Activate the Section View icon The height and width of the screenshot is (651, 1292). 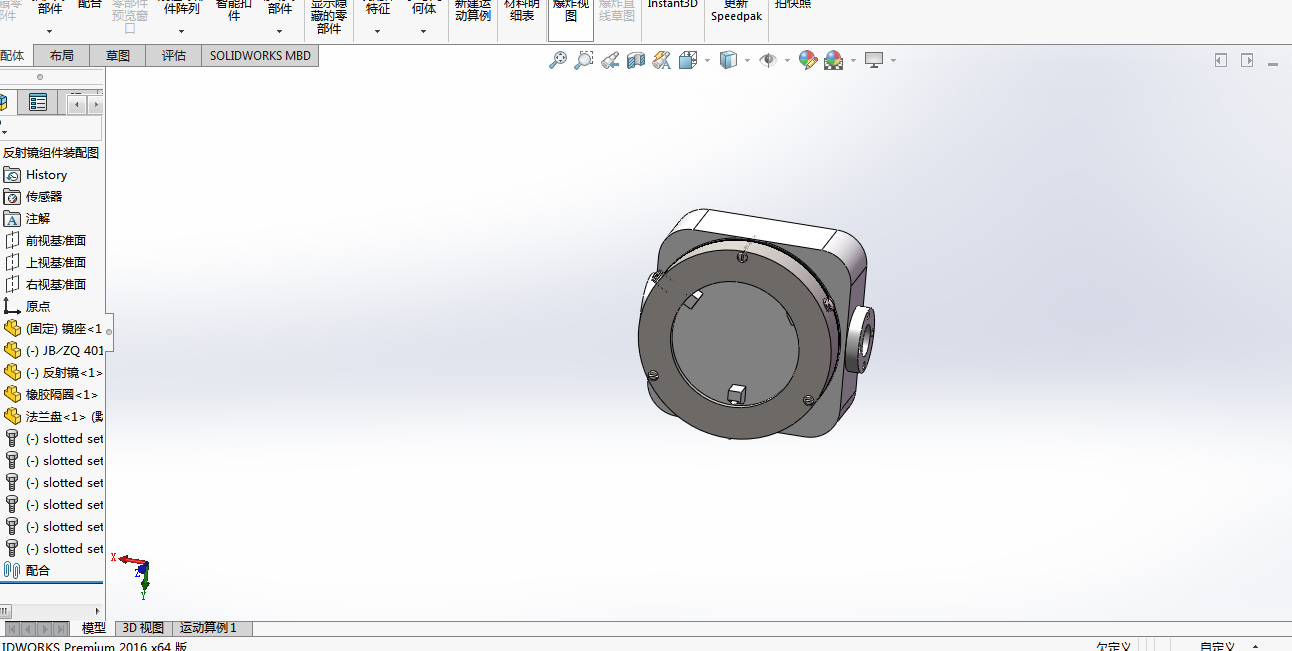636,60
